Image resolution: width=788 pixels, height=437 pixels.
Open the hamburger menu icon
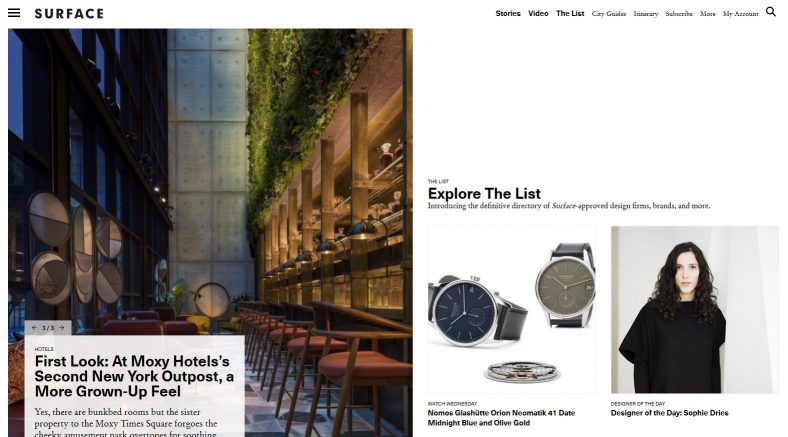(14, 13)
